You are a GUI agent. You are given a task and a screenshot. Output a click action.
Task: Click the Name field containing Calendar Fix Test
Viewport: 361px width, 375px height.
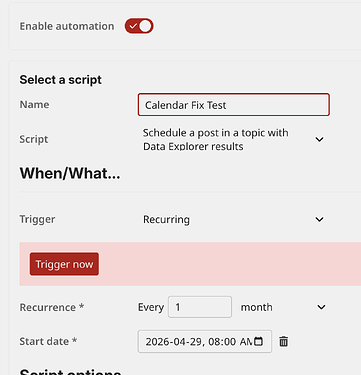click(x=234, y=105)
